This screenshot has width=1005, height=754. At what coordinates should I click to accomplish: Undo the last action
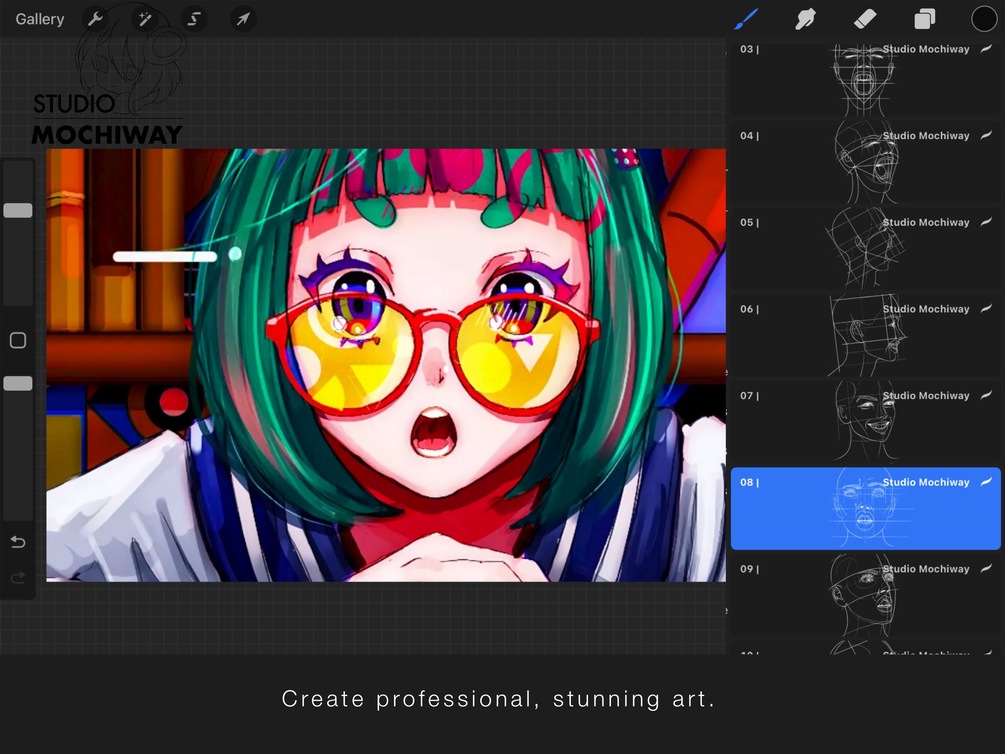[18, 542]
